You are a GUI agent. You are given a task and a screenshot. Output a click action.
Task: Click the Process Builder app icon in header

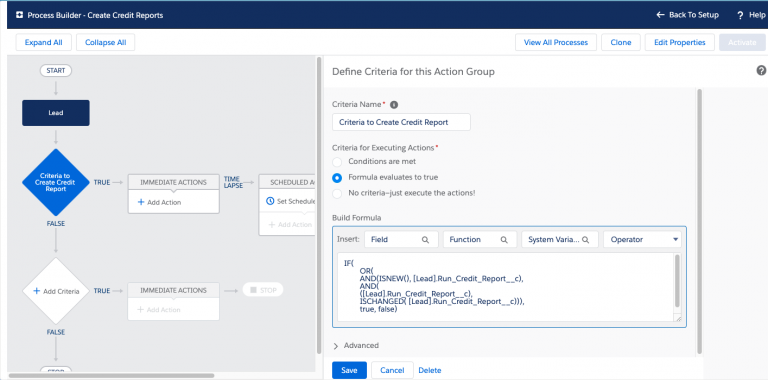click(x=20, y=15)
